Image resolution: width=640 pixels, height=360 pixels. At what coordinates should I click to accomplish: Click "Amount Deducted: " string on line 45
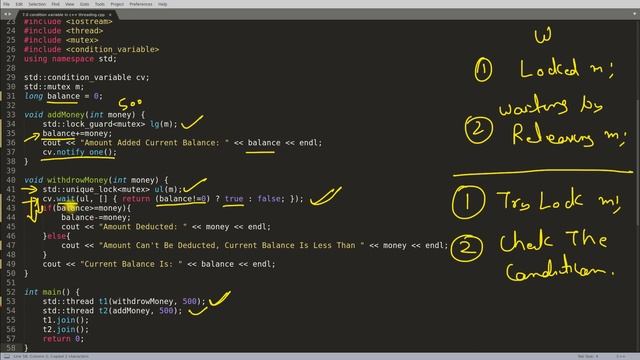pyautogui.click(x=143, y=227)
